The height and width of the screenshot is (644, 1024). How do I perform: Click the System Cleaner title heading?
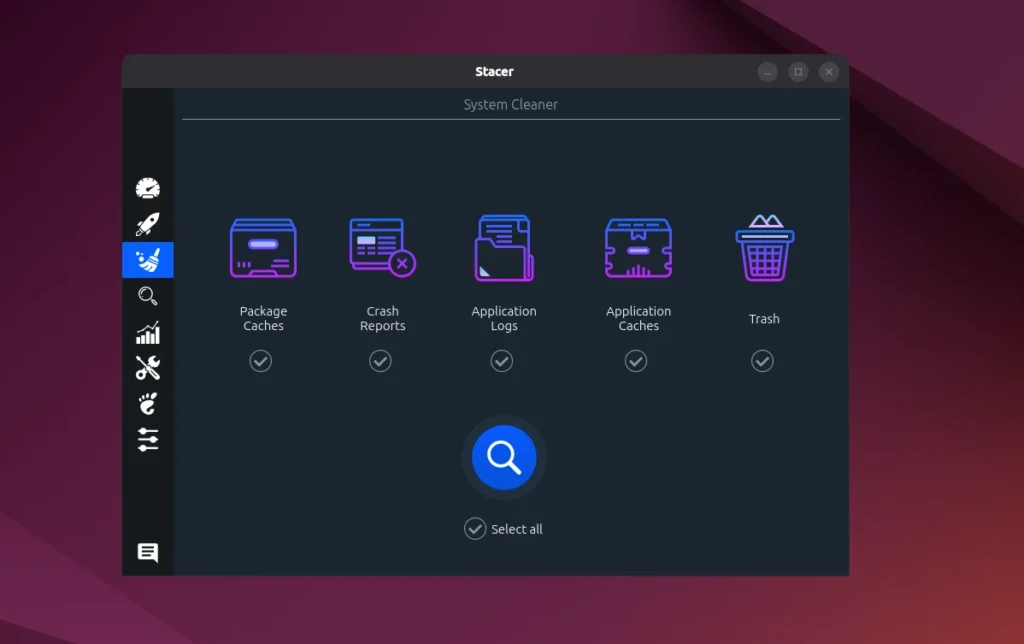[x=510, y=104]
